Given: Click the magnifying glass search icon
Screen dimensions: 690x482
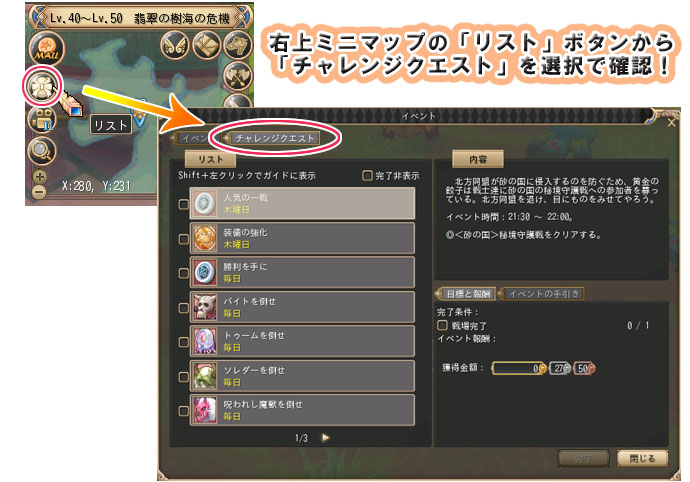Looking at the screenshot, I should pyautogui.click(x=42, y=151).
